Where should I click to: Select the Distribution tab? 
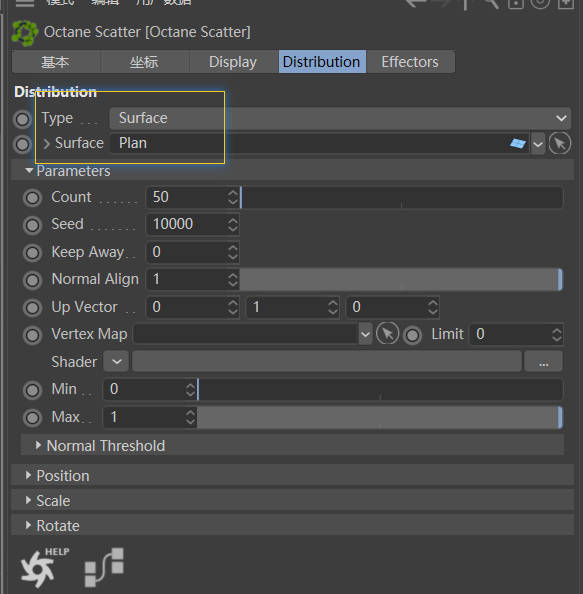point(322,62)
